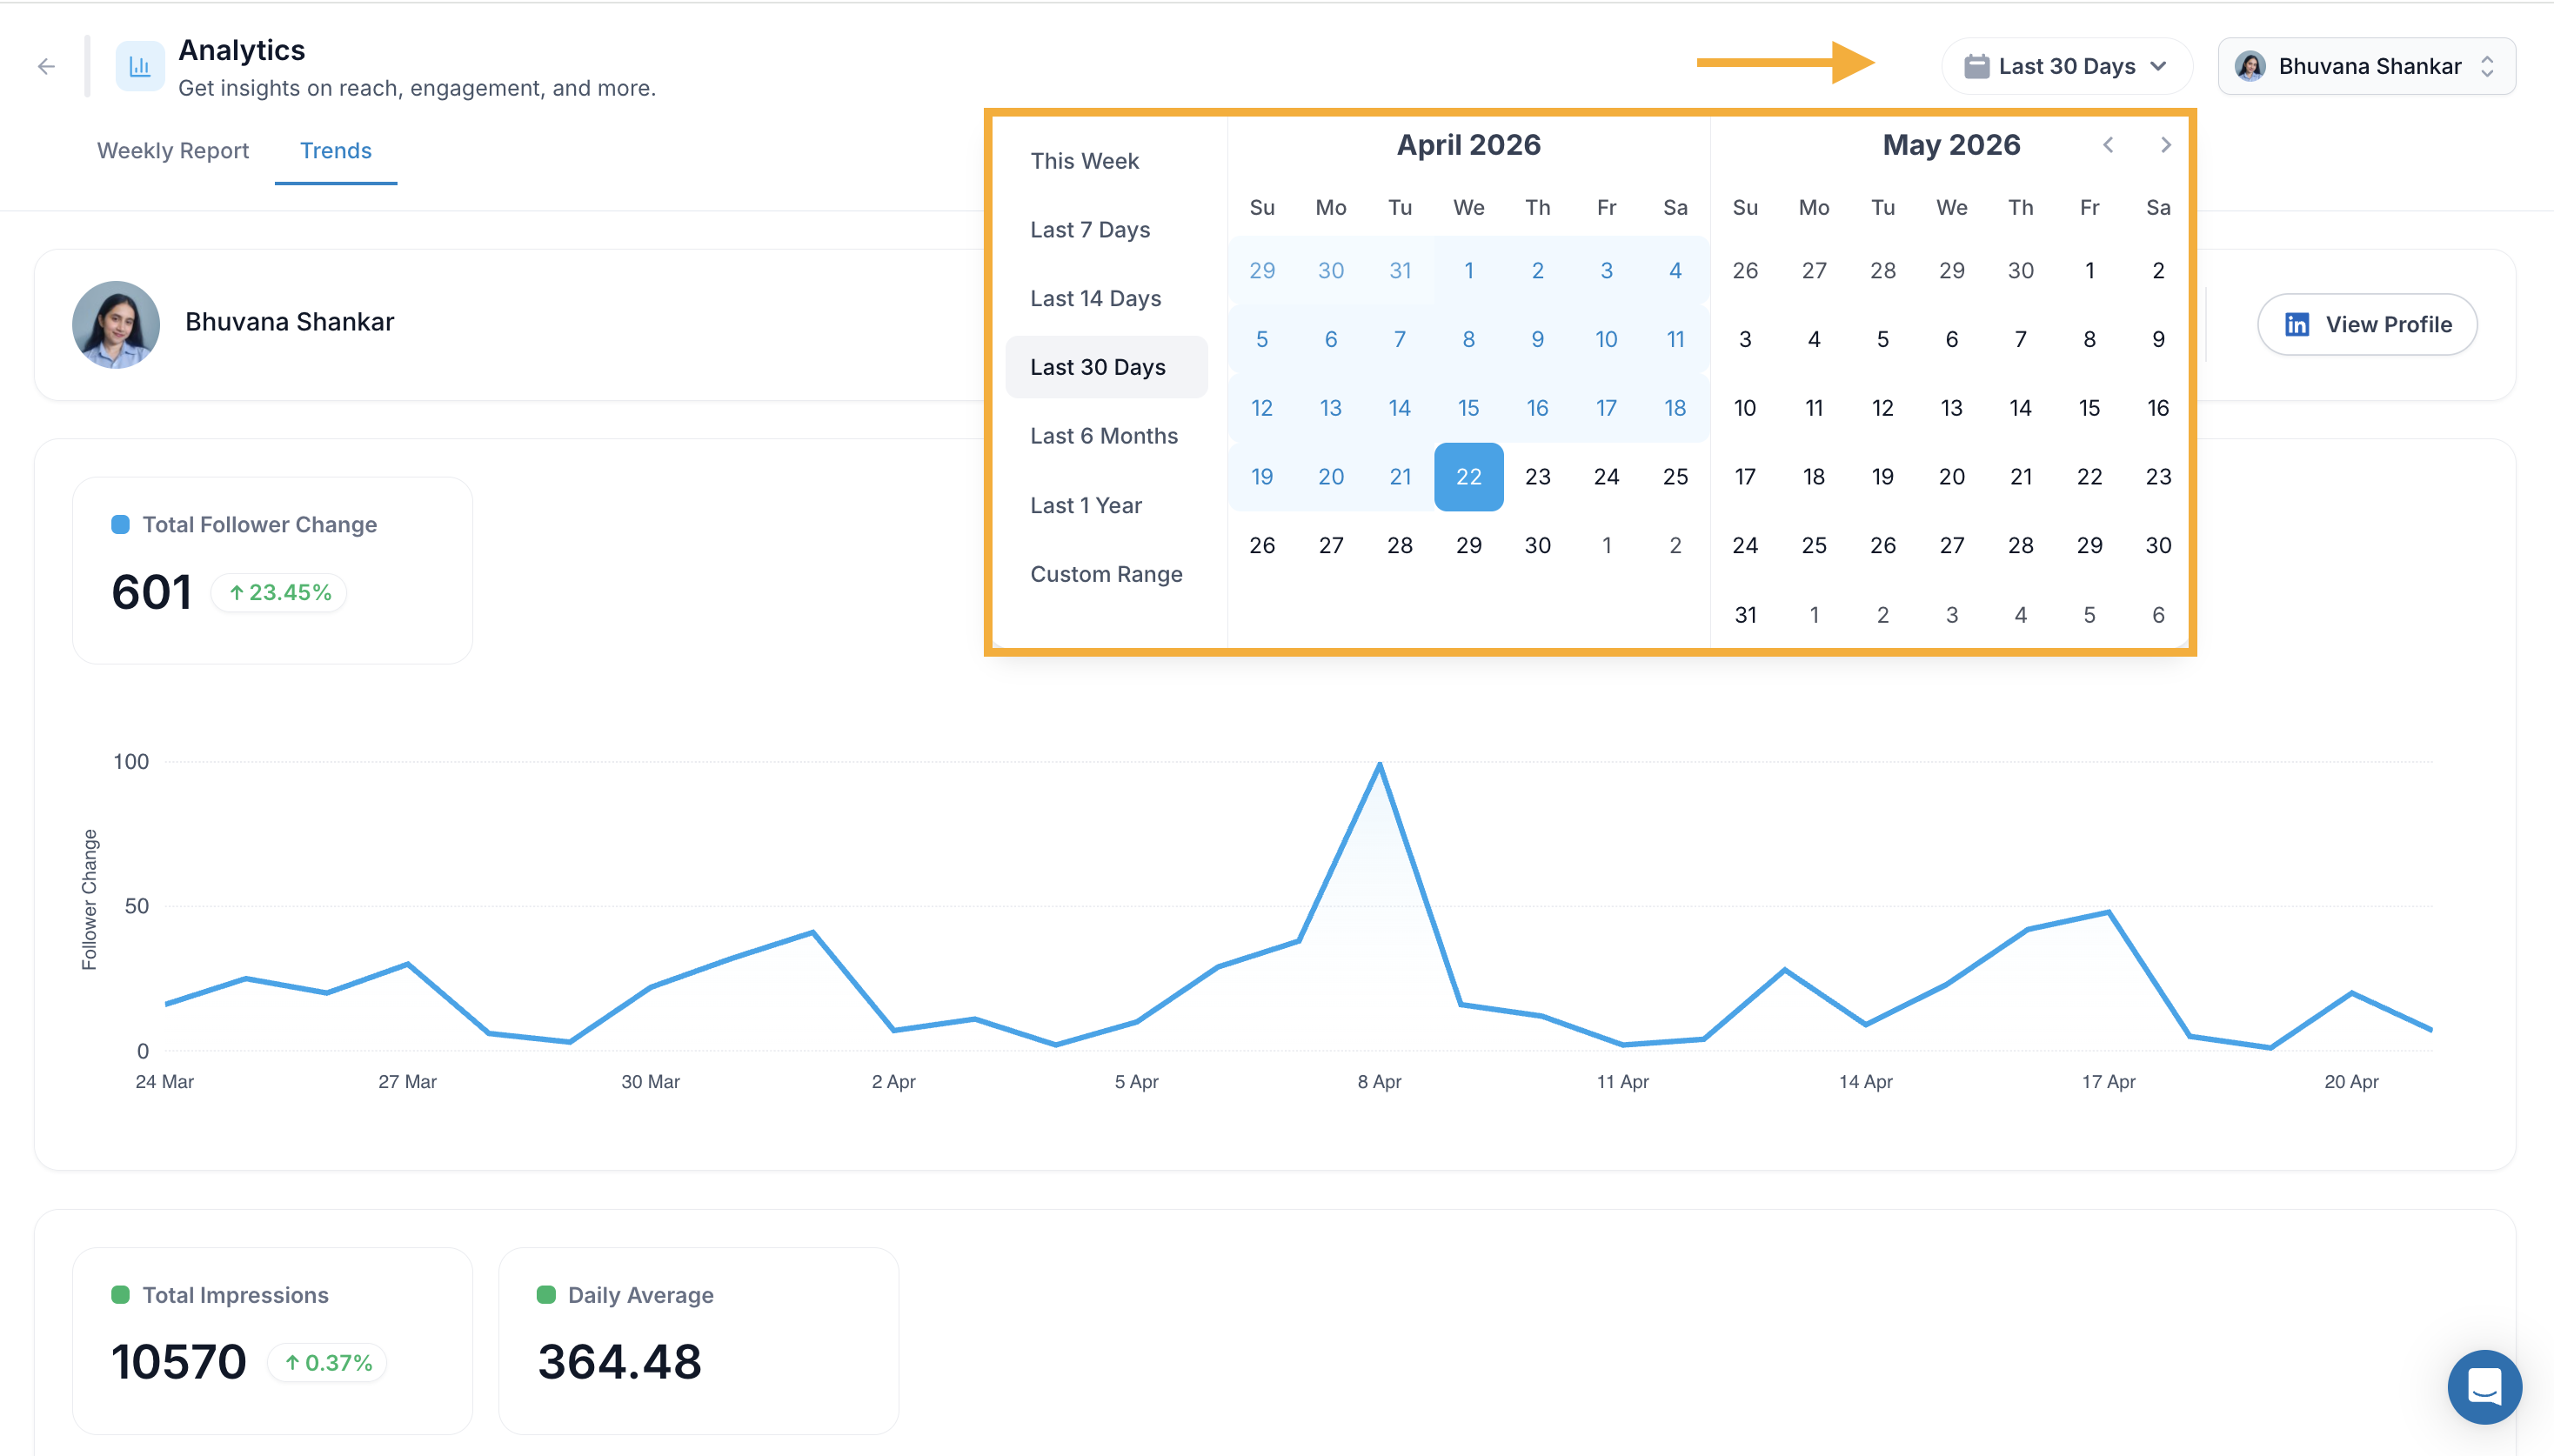The width and height of the screenshot is (2554, 1456).
Task: Click the back arrow icon
Action: point(46,67)
